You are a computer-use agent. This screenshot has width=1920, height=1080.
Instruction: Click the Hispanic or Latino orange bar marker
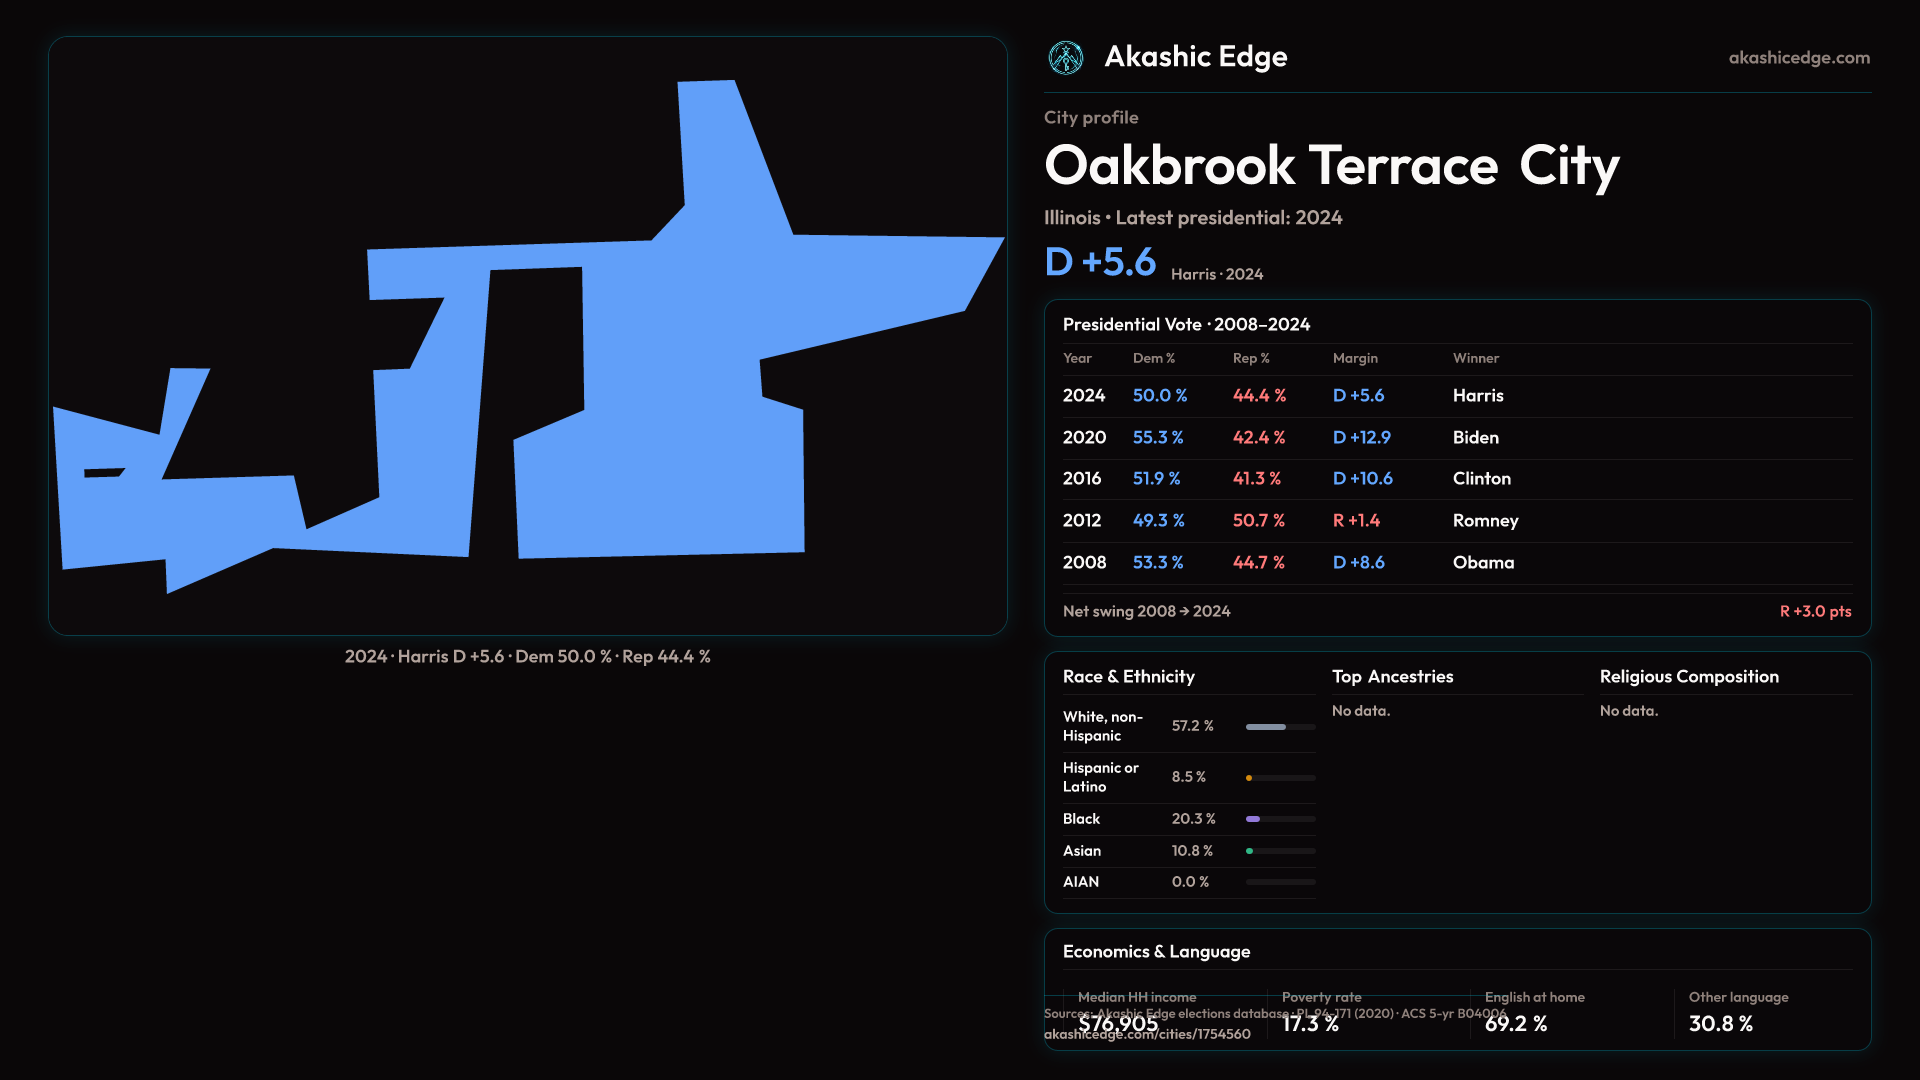click(x=1249, y=778)
